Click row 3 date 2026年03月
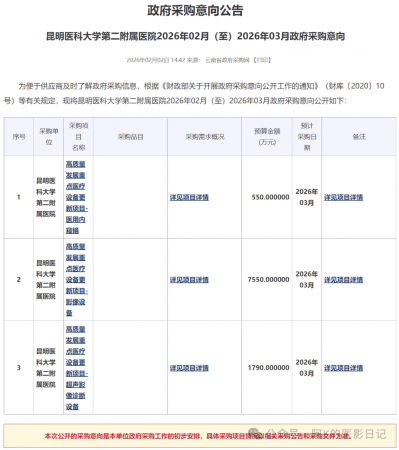Screen dimensions: 399x450 coord(307,368)
